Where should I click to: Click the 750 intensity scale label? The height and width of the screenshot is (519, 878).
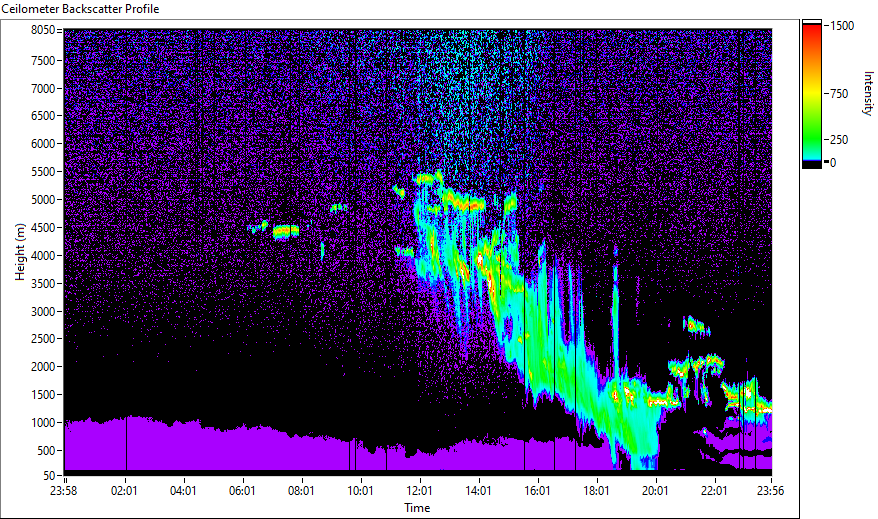[839, 94]
